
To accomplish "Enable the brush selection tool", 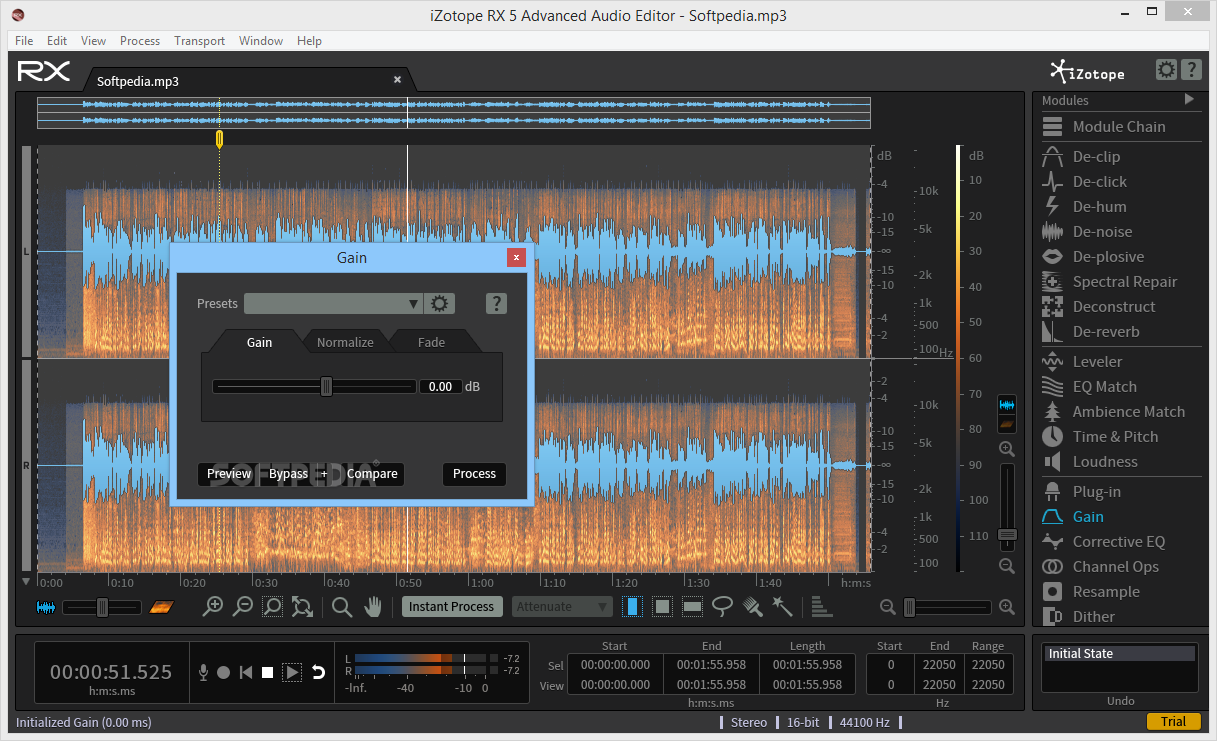I will click(753, 606).
